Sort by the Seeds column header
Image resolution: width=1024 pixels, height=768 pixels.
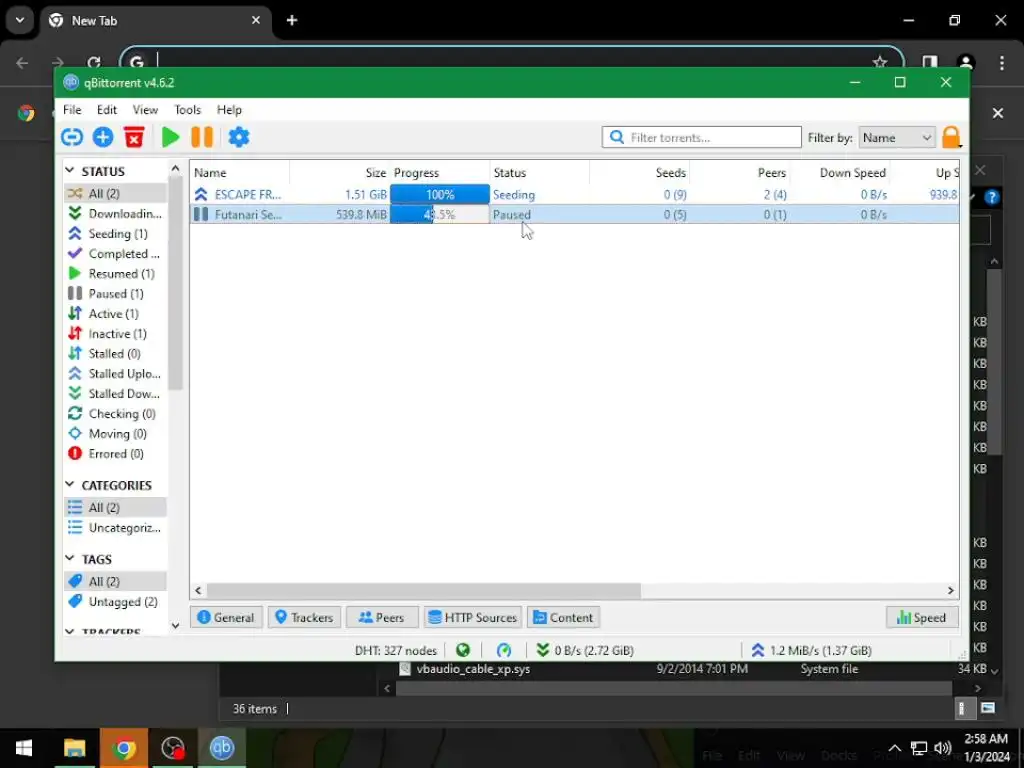pyautogui.click(x=640, y=172)
